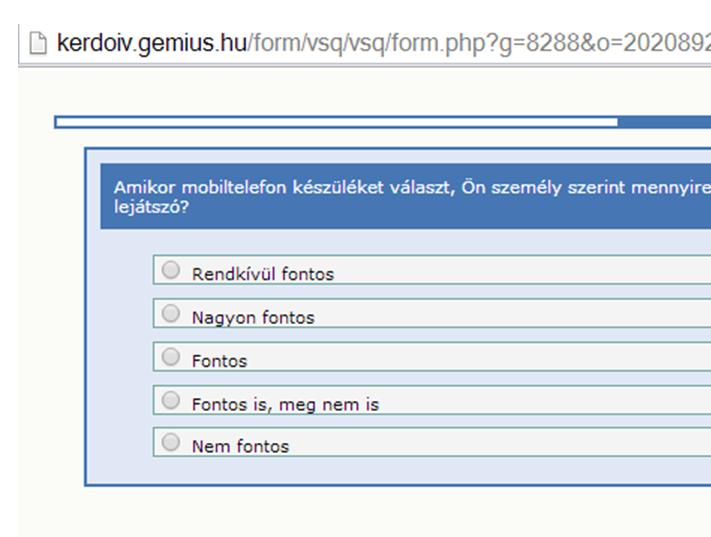Click the white filled part of survey progress bar
The image size is (711, 537).
pyautogui.click(x=337, y=122)
